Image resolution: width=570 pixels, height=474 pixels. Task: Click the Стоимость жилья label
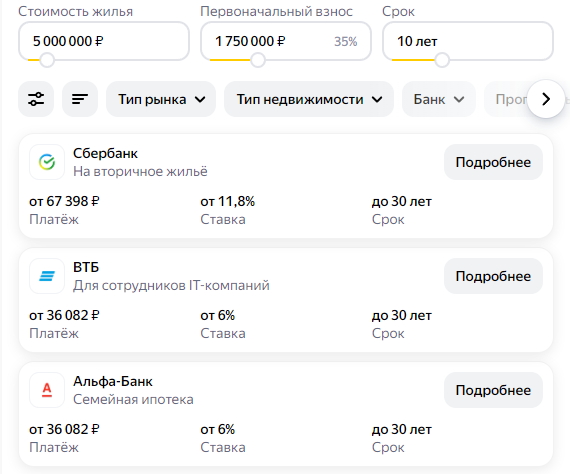[76, 12]
